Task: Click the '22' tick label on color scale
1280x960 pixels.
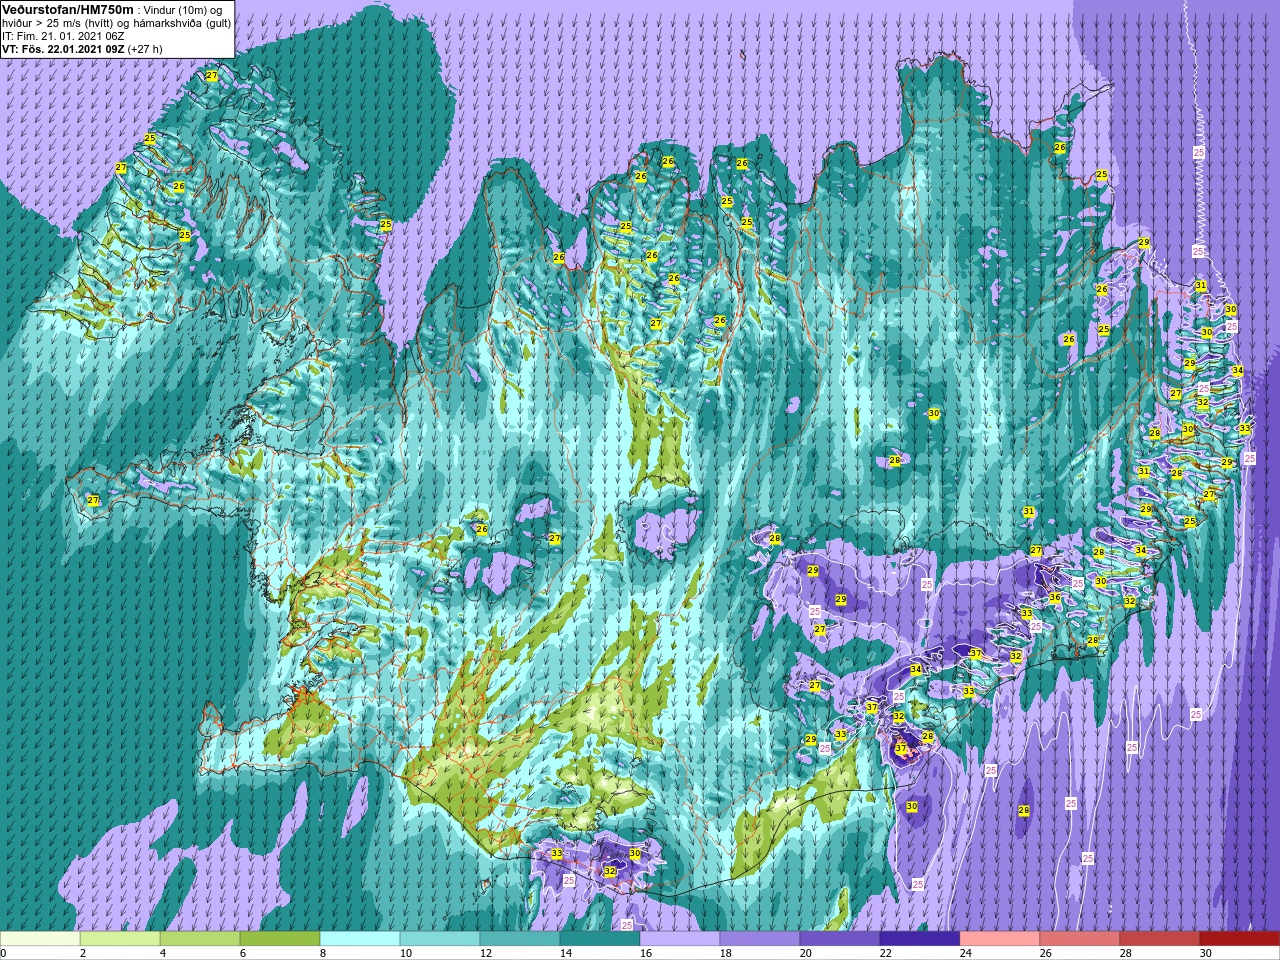Action: point(886,953)
